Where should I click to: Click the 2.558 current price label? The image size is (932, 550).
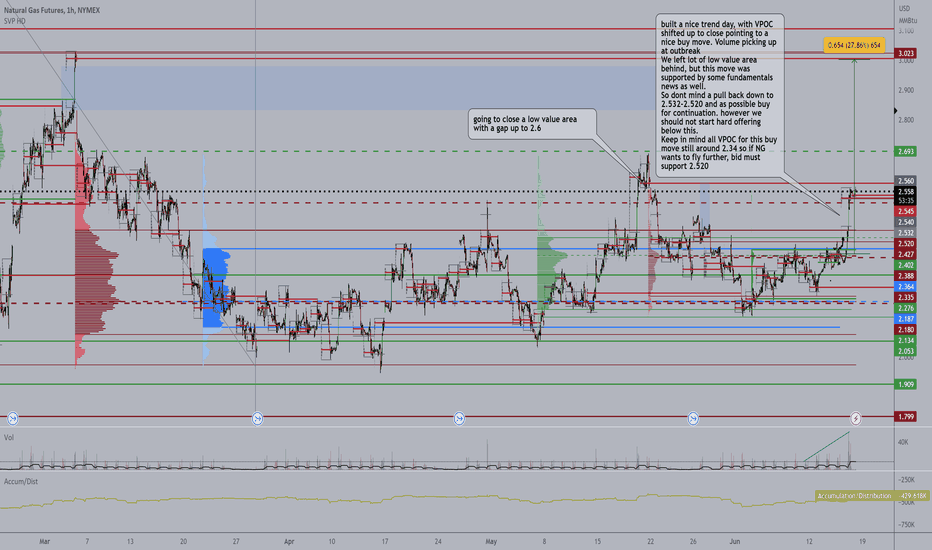[x=906, y=191]
